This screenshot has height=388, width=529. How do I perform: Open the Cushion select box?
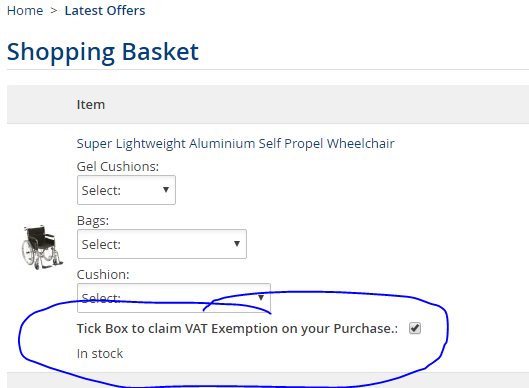coord(174,298)
